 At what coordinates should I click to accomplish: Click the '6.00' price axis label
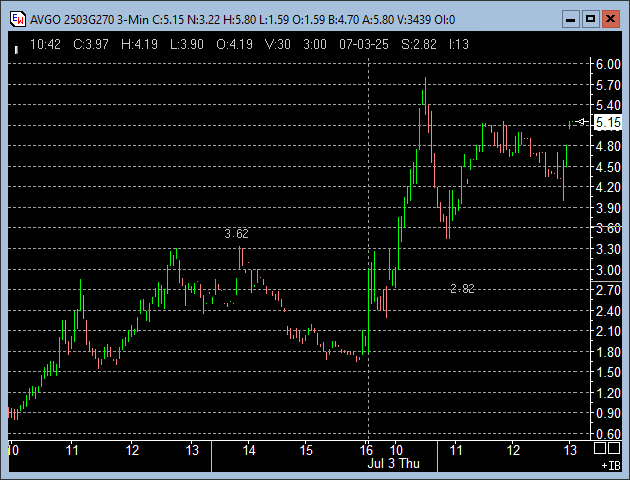tap(608, 64)
